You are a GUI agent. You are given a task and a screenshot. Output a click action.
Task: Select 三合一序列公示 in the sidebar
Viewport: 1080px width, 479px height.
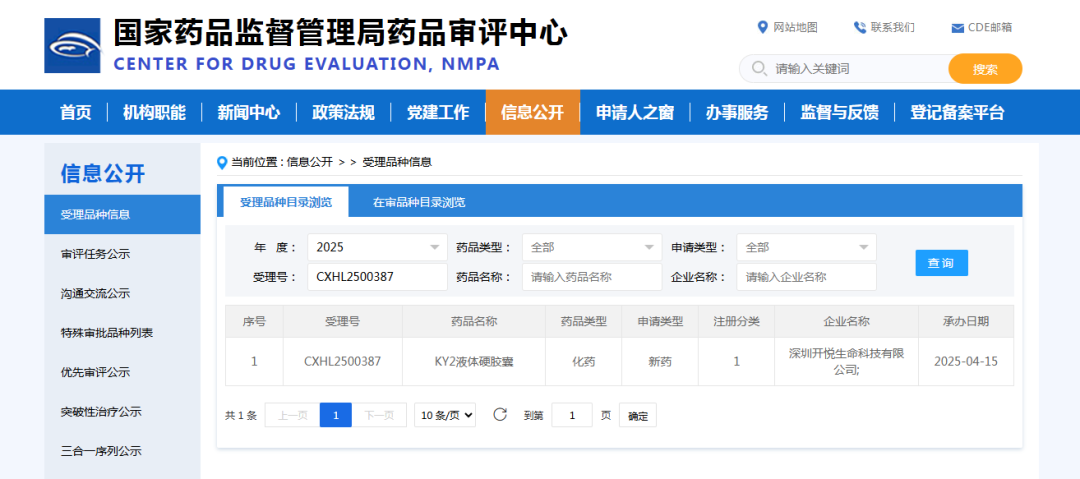[x=123, y=451]
